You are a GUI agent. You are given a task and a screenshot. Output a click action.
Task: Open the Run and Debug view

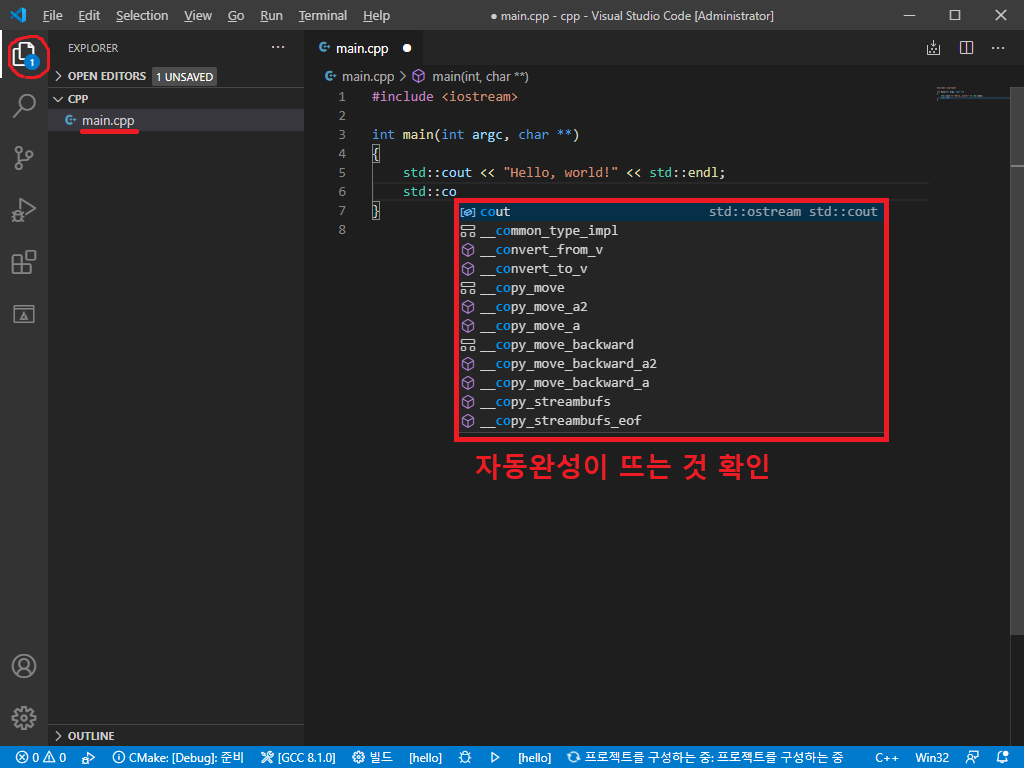point(24,210)
